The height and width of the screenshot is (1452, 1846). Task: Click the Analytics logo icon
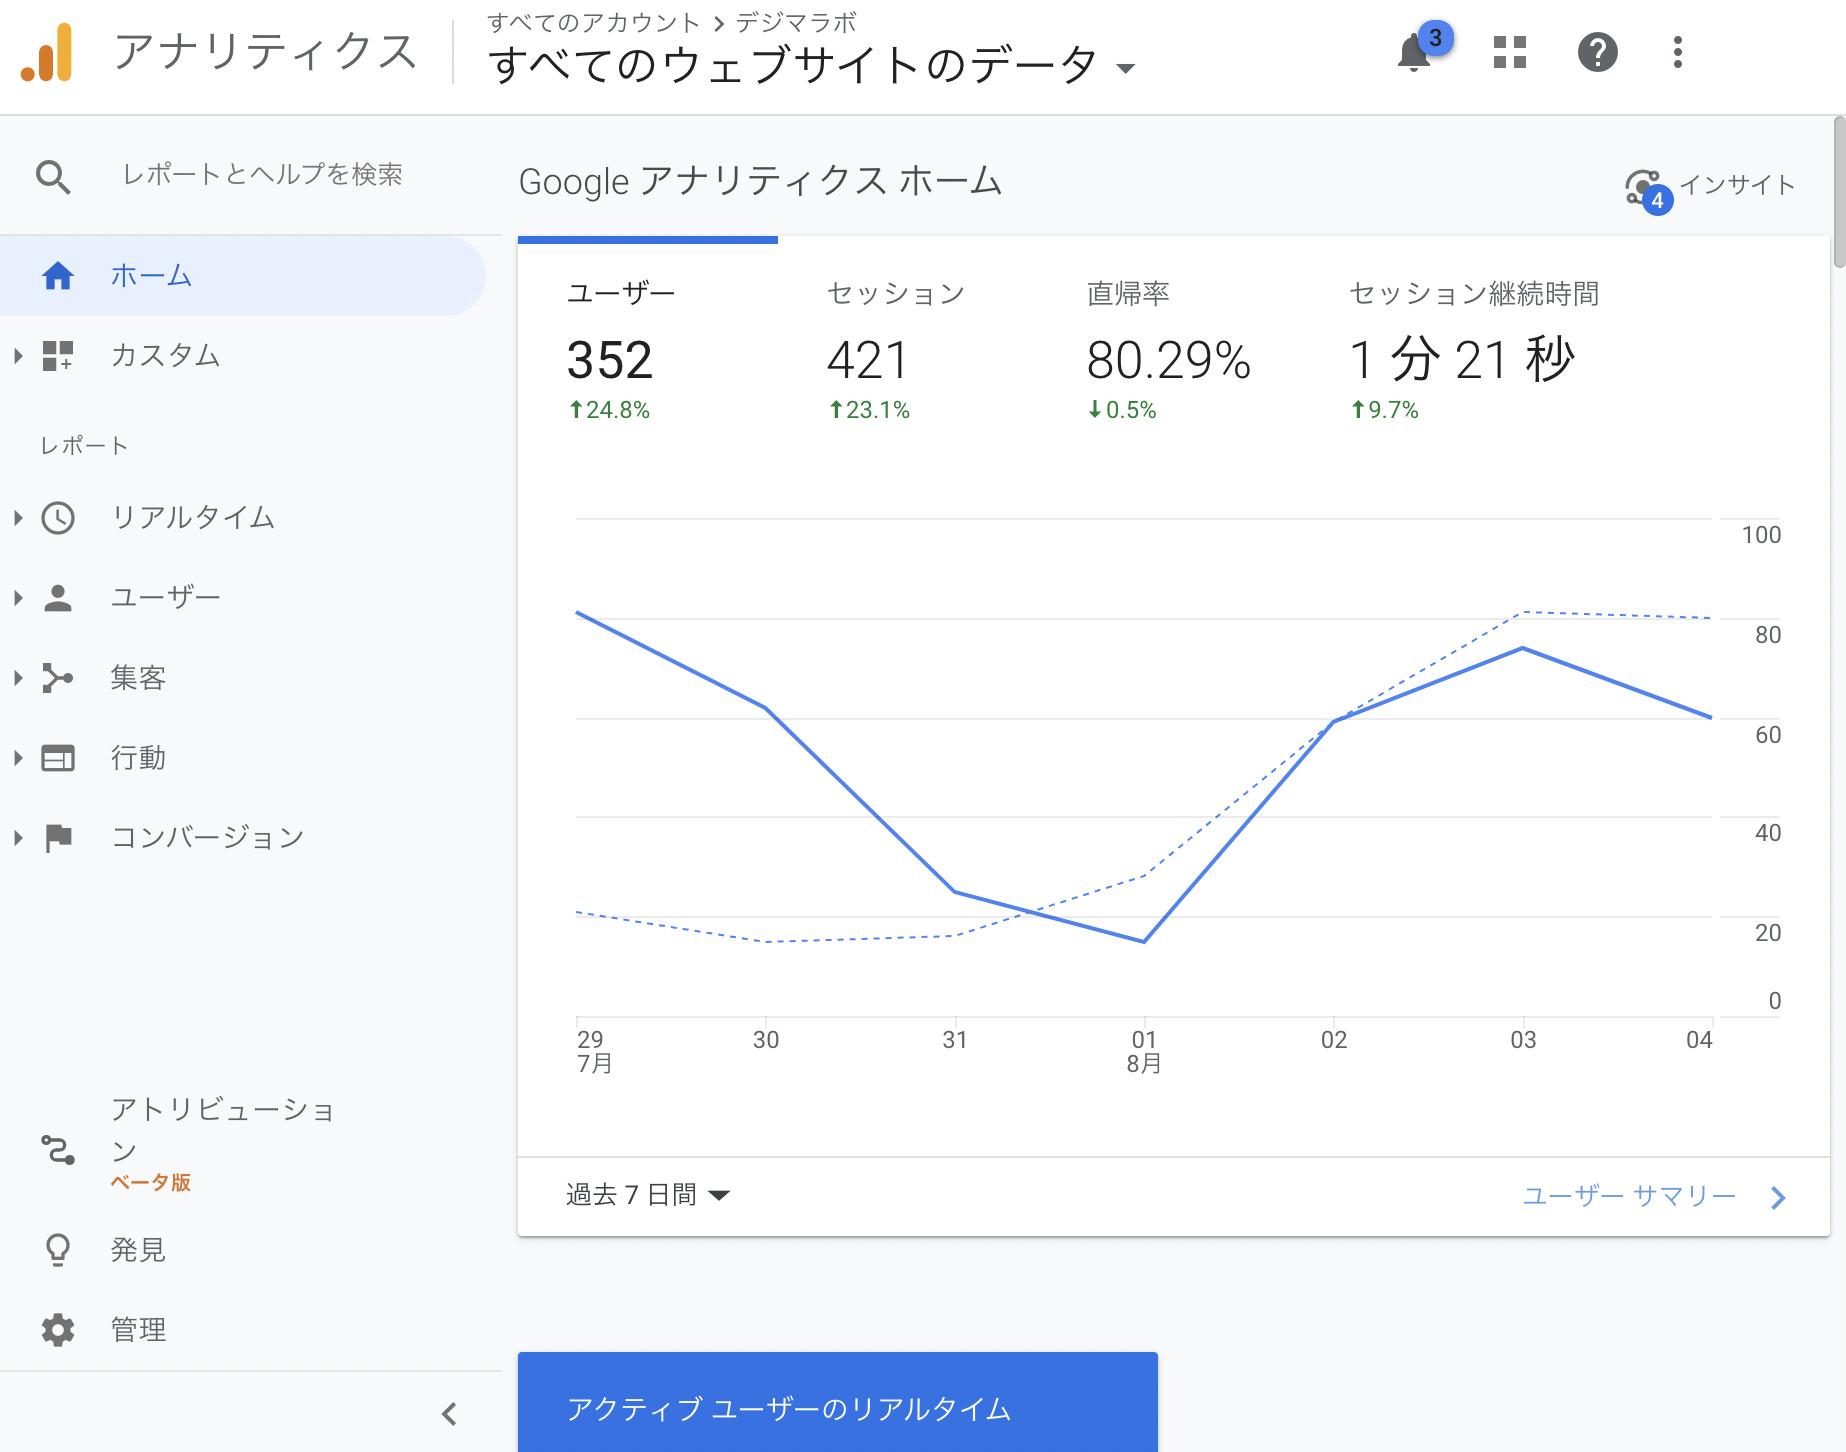(x=47, y=50)
